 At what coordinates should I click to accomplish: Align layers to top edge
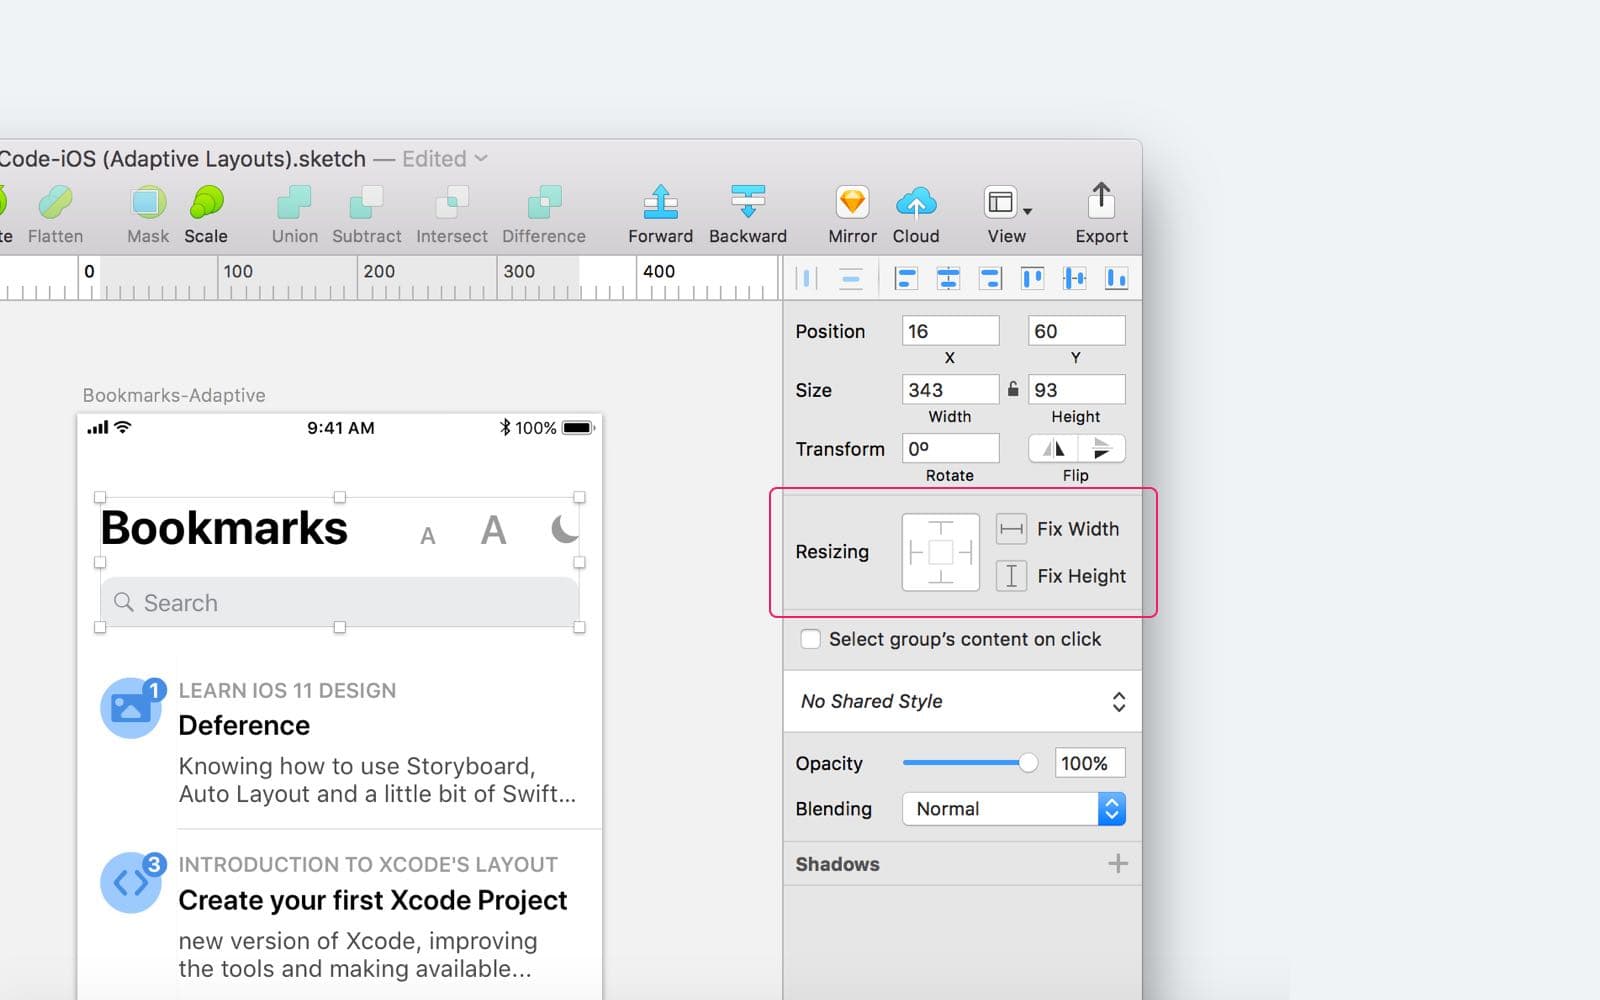(1032, 278)
